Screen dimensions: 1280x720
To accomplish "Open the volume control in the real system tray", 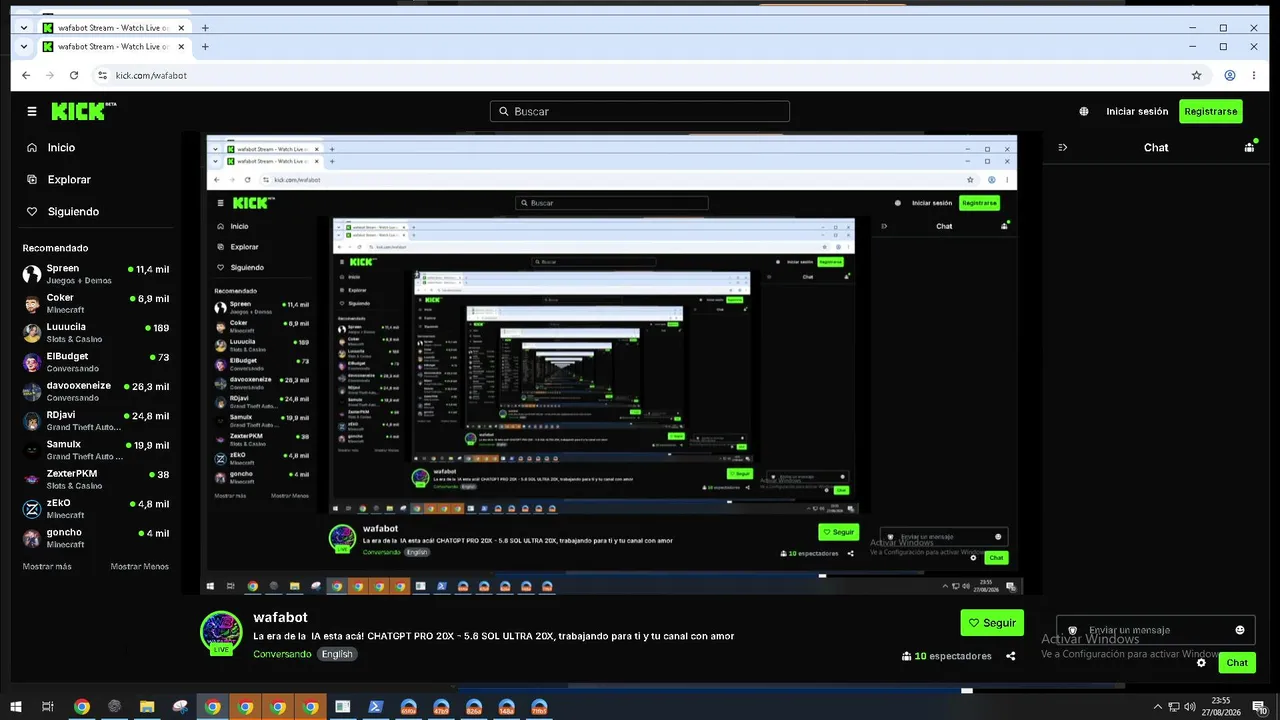I will tap(1189, 707).
